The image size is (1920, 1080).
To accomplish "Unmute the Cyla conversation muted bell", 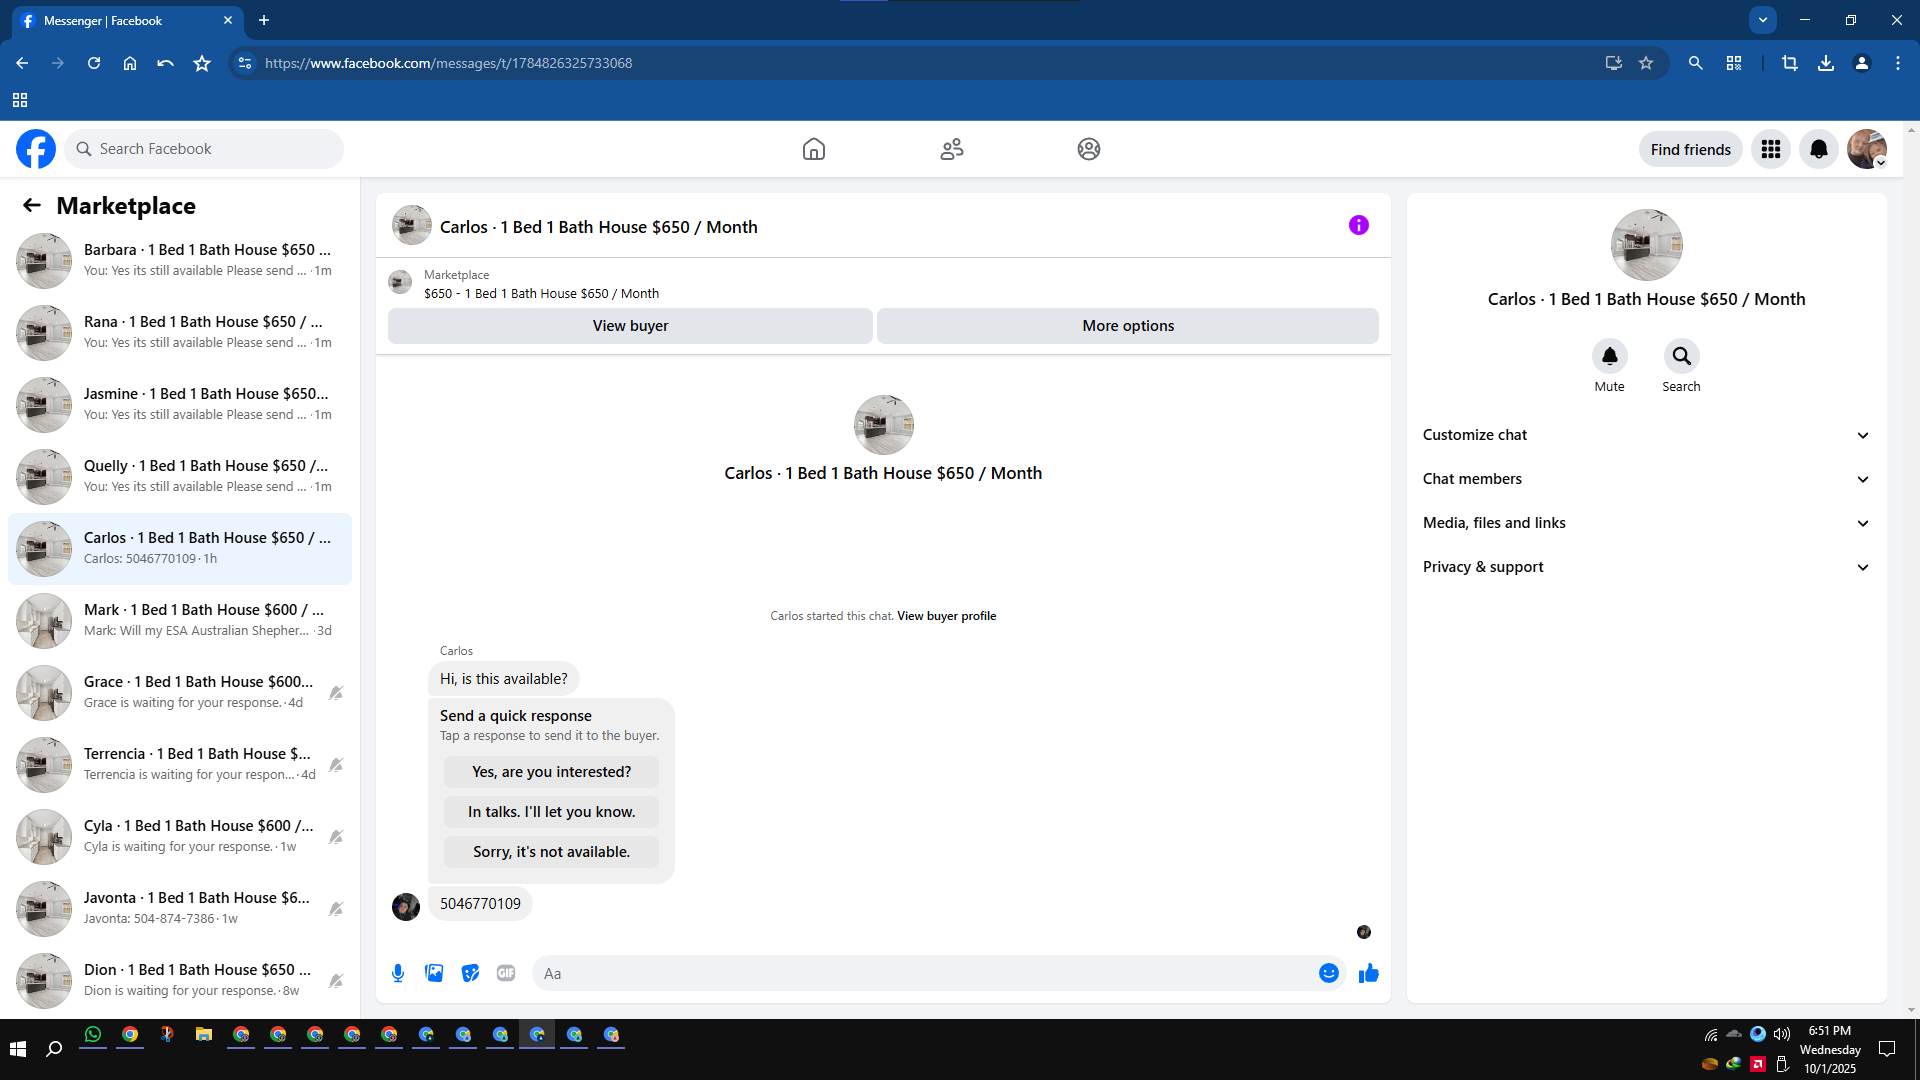I will (x=336, y=837).
